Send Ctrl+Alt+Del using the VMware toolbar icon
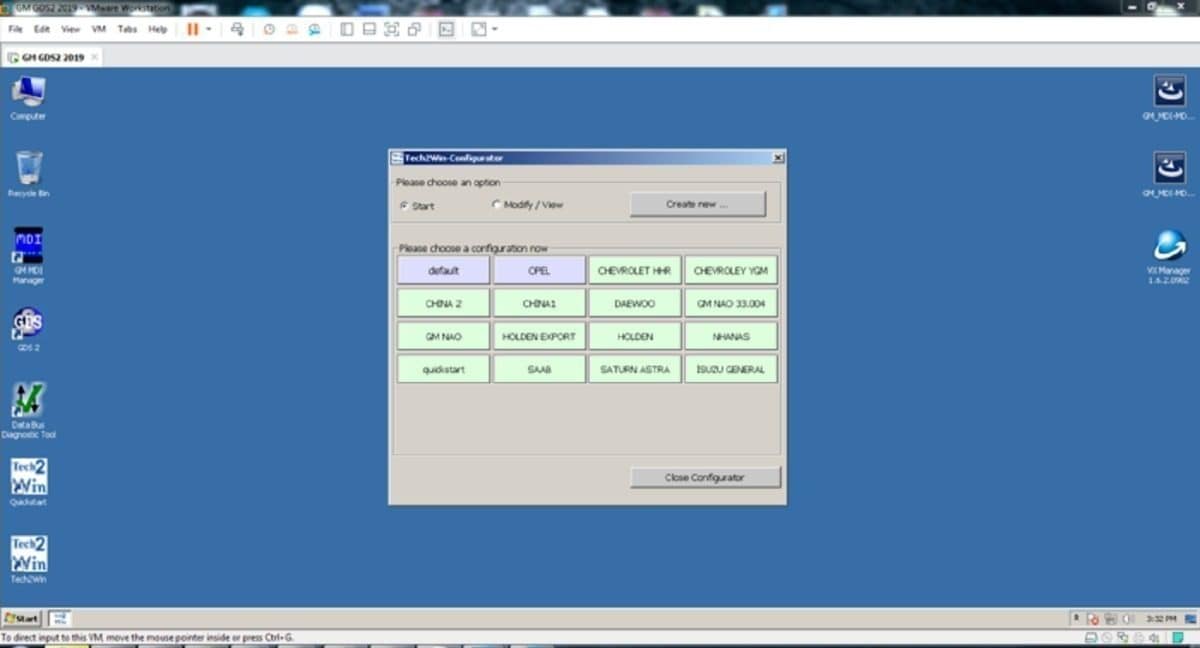Viewport: 1200px width, 648px height. [x=237, y=29]
